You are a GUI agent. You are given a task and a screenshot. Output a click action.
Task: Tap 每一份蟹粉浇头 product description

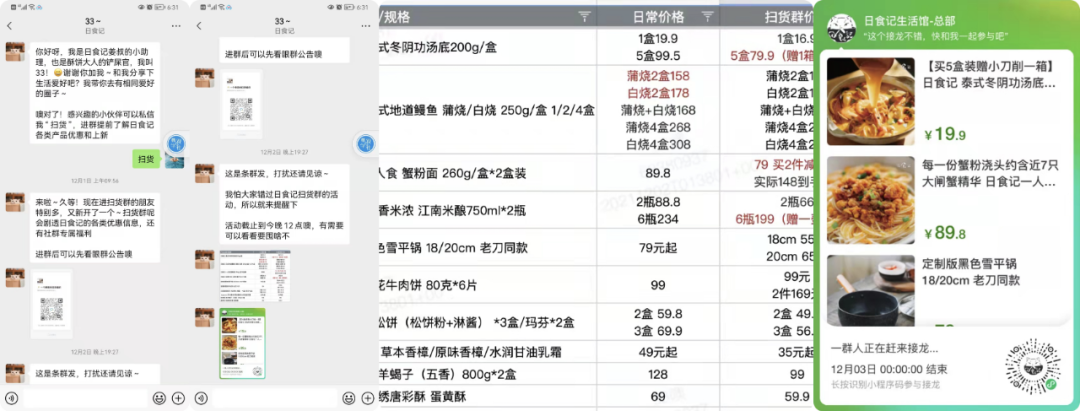coord(990,173)
